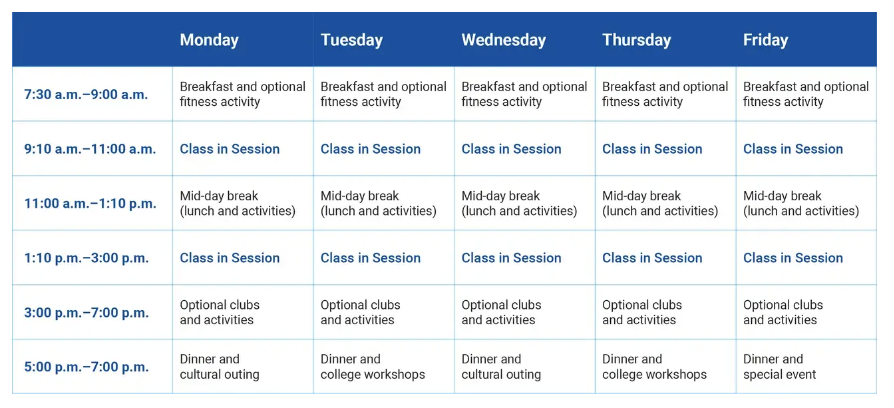Click the 9:10 a.m.–11:00 a.m. time label
Screen dimensions: 894x408
tap(90, 149)
